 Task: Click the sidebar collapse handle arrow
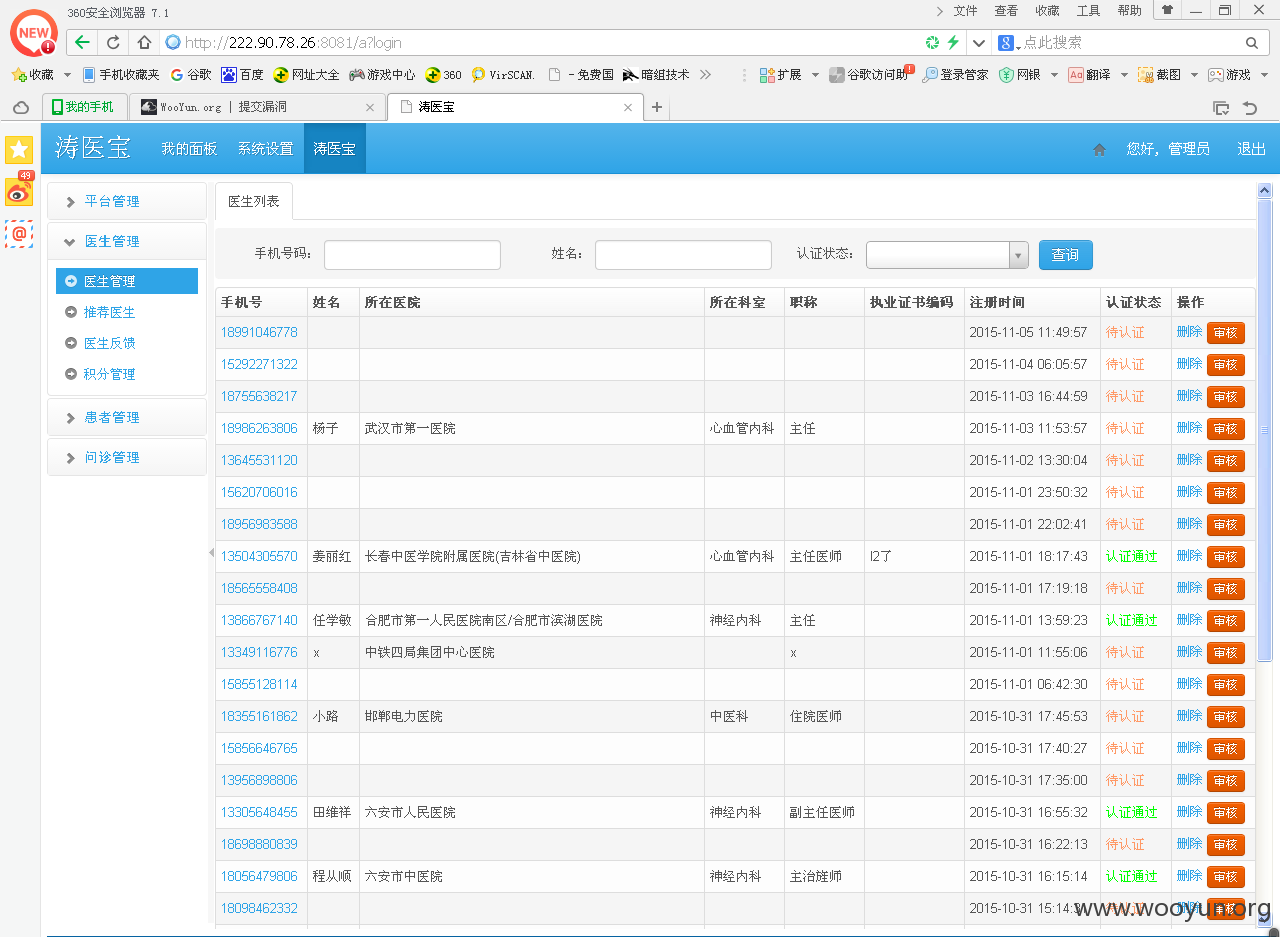(x=211, y=553)
